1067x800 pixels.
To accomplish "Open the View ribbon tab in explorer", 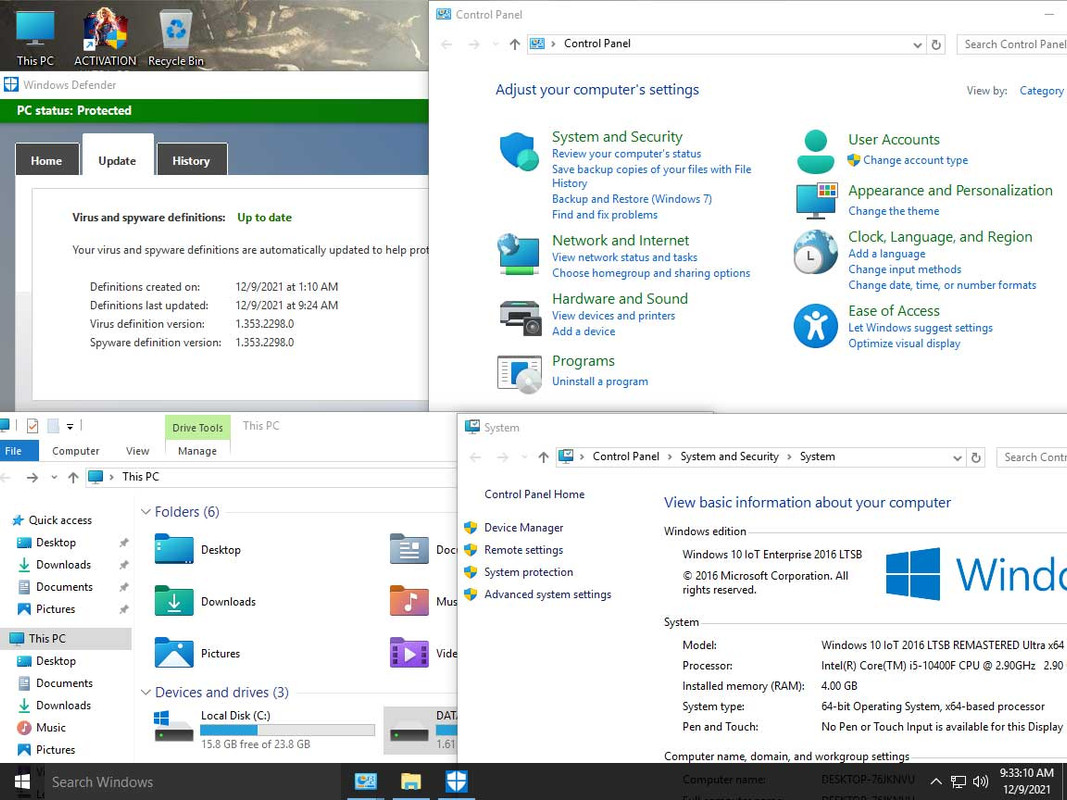I will coord(137,450).
